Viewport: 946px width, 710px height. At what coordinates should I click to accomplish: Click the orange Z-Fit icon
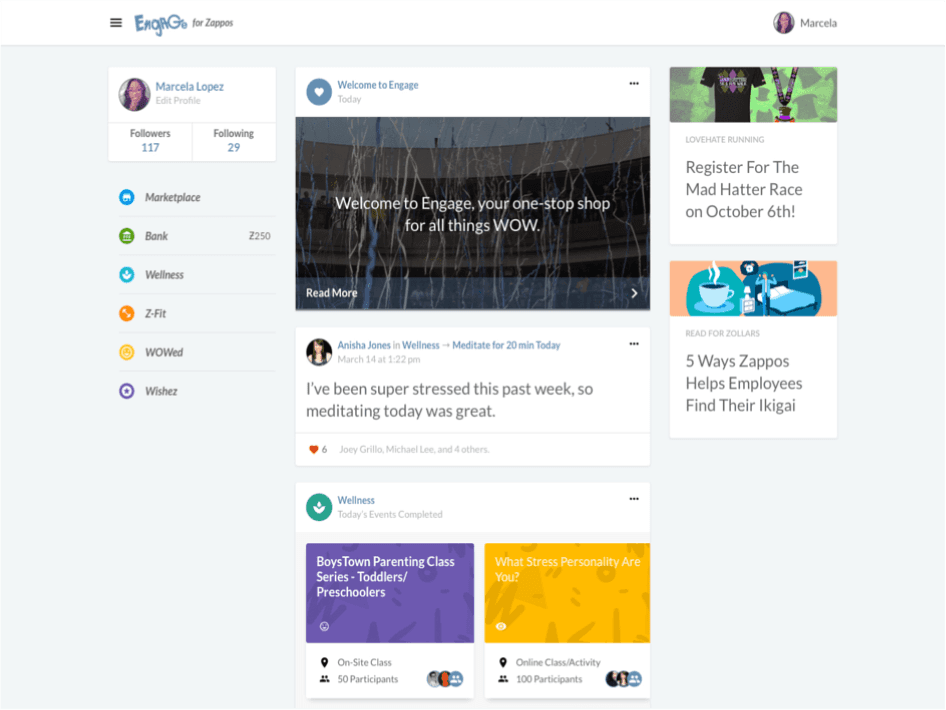127,314
